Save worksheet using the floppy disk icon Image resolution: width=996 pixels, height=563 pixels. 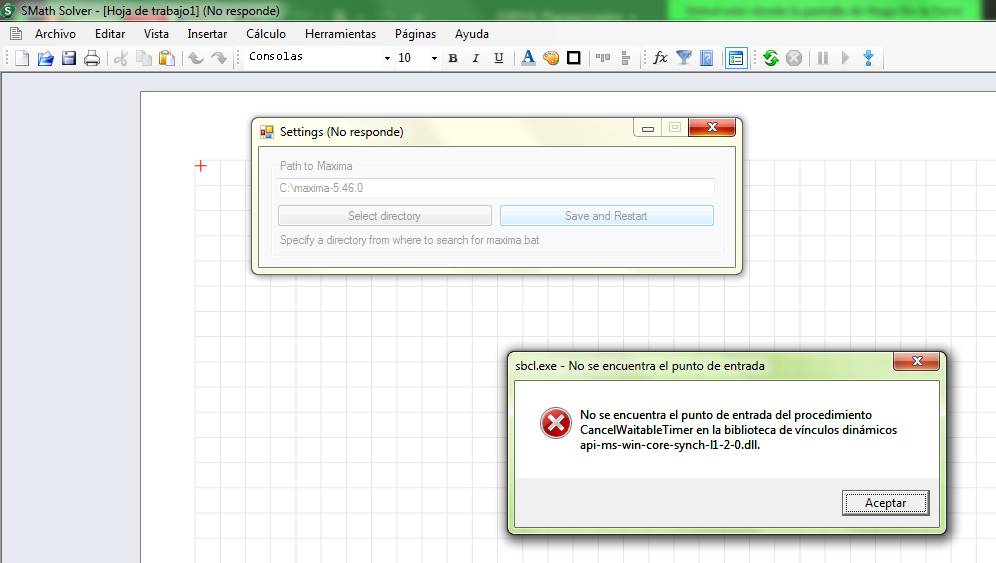(x=69, y=58)
